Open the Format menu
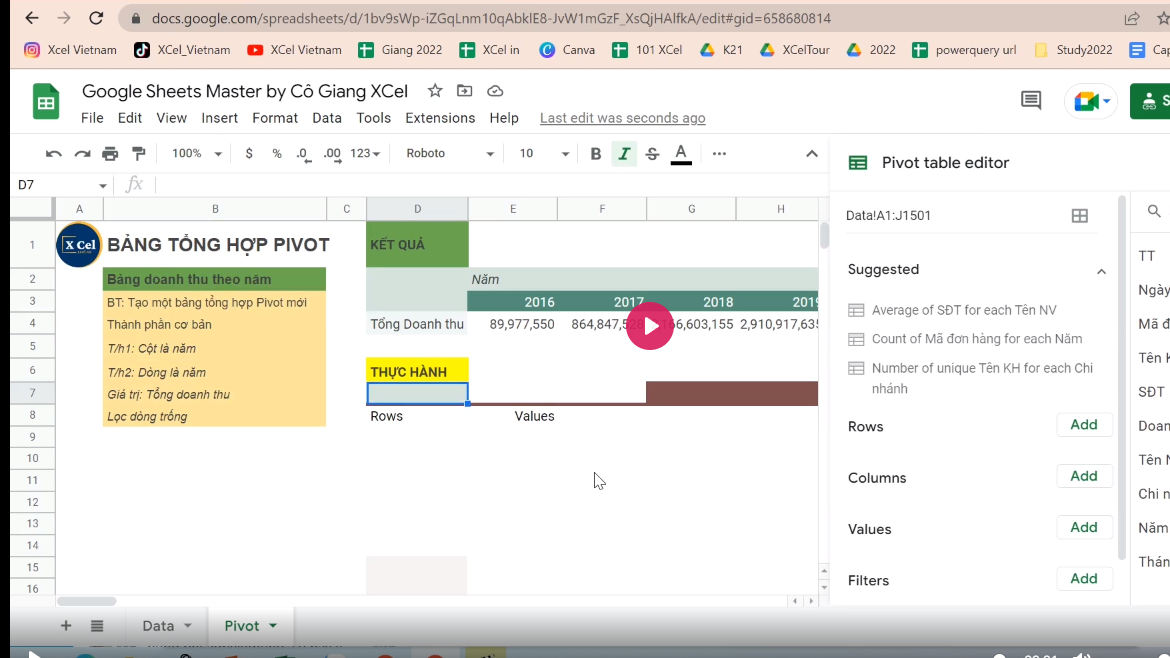This screenshot has height=658, width=1170. pos(275,118)
